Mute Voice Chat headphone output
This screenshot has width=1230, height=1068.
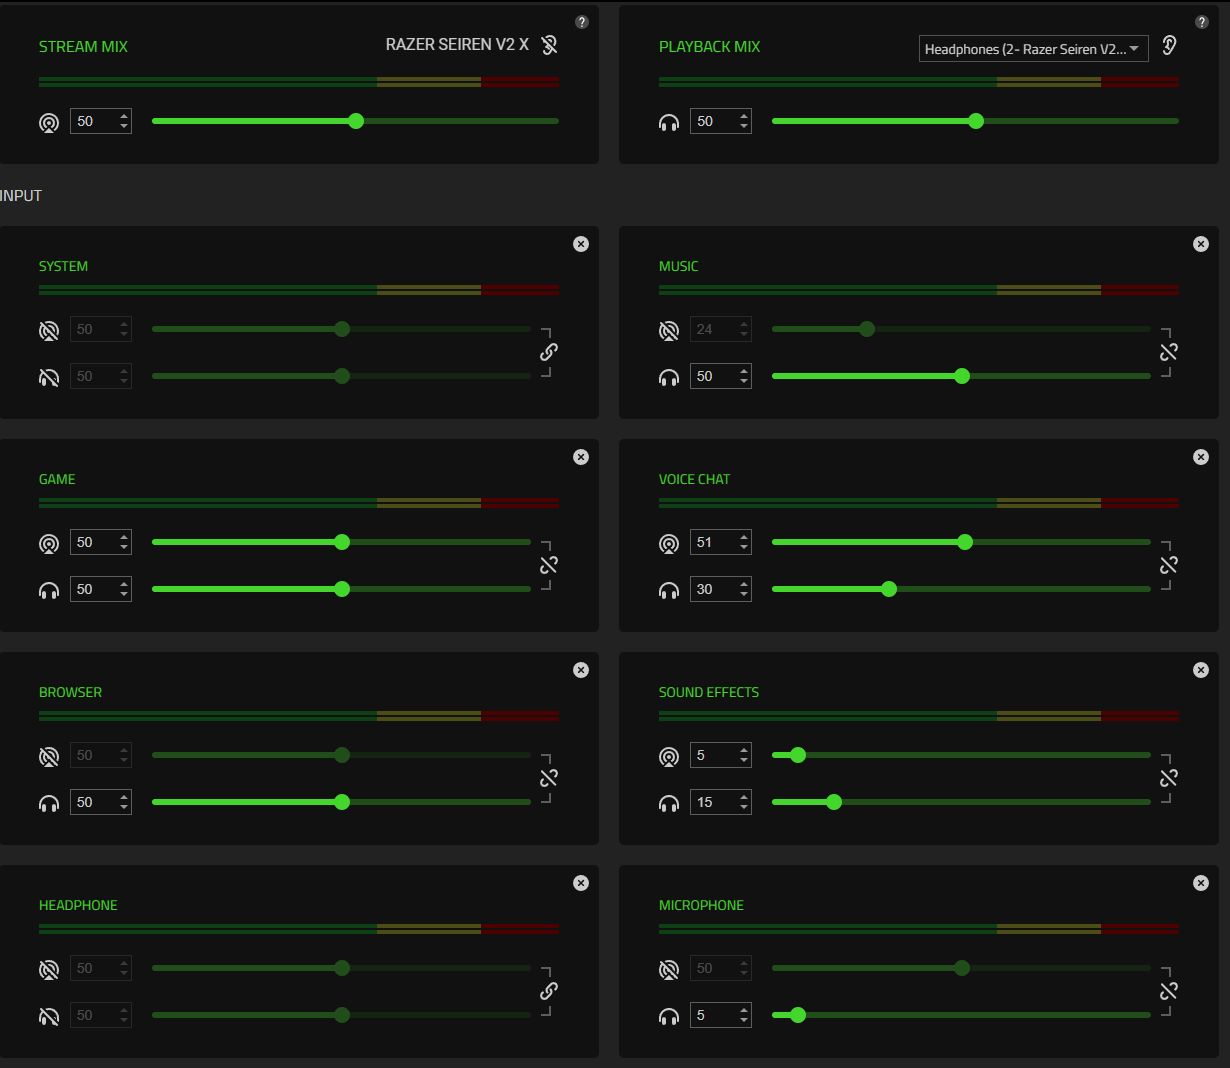[x=669, y=590]
